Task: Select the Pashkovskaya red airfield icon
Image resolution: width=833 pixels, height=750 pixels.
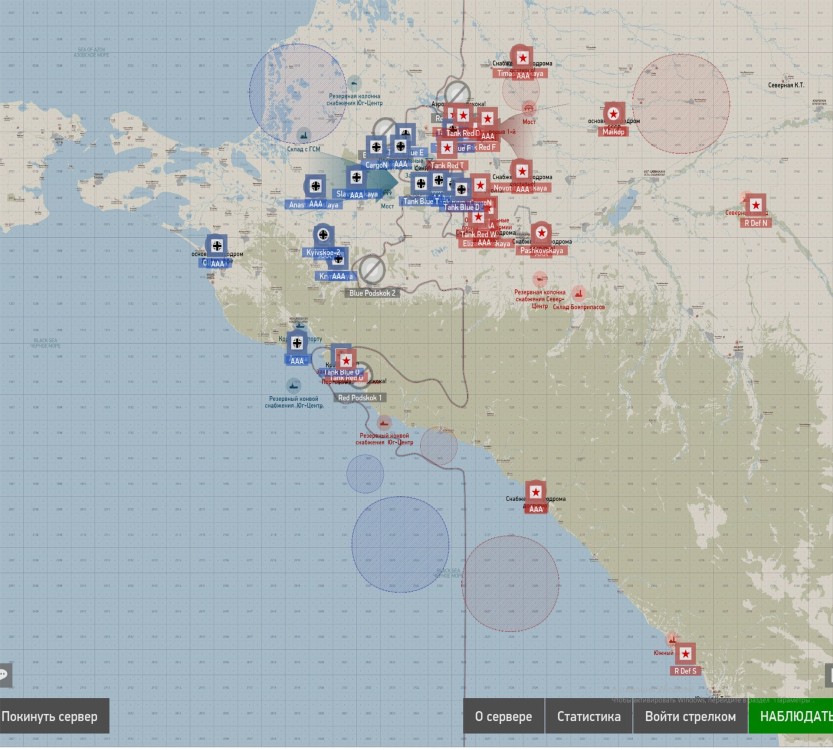Action: [541, 233]
